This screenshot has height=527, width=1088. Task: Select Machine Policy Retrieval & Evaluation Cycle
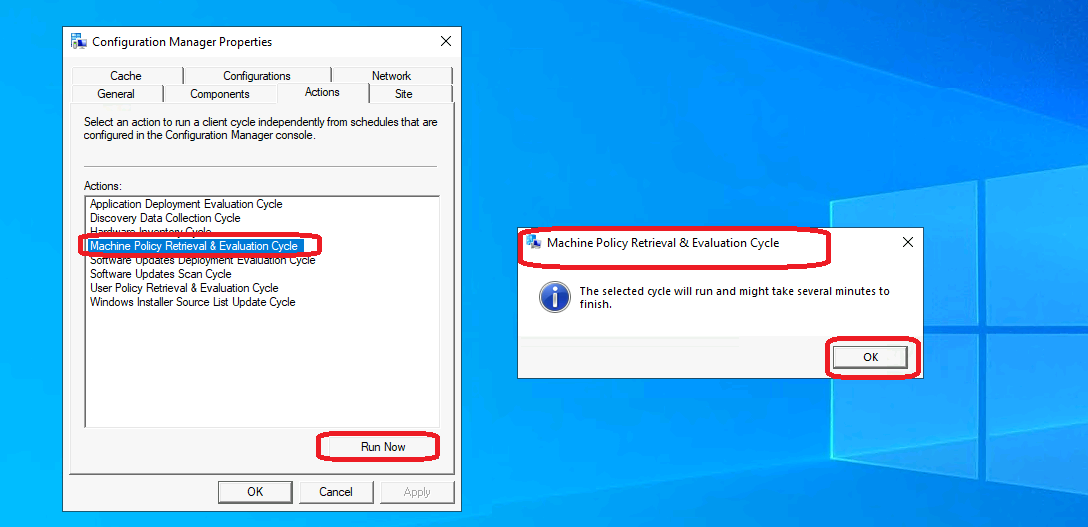coord(194,245)
